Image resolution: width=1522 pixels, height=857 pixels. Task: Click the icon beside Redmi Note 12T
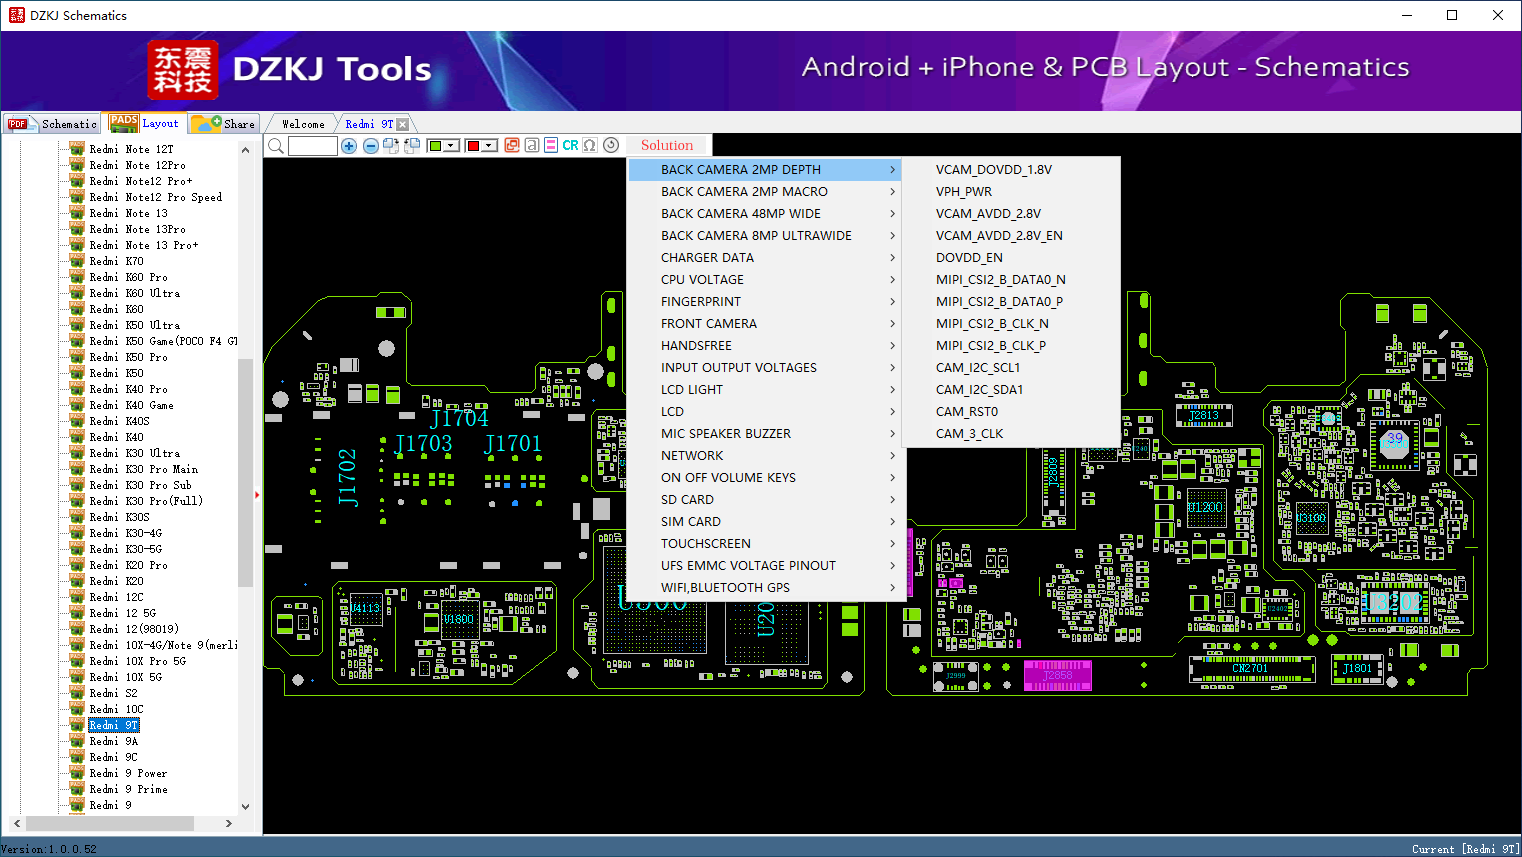tap(77, 149)
